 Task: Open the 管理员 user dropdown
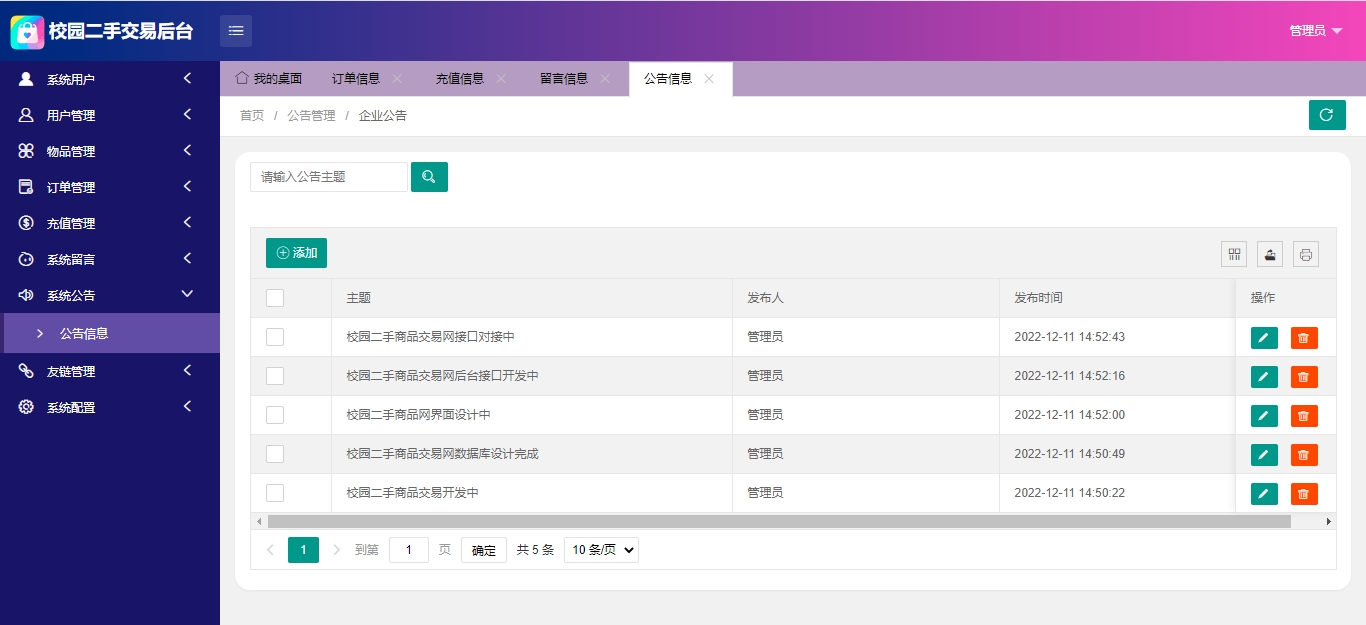(x=1315, y=31)
